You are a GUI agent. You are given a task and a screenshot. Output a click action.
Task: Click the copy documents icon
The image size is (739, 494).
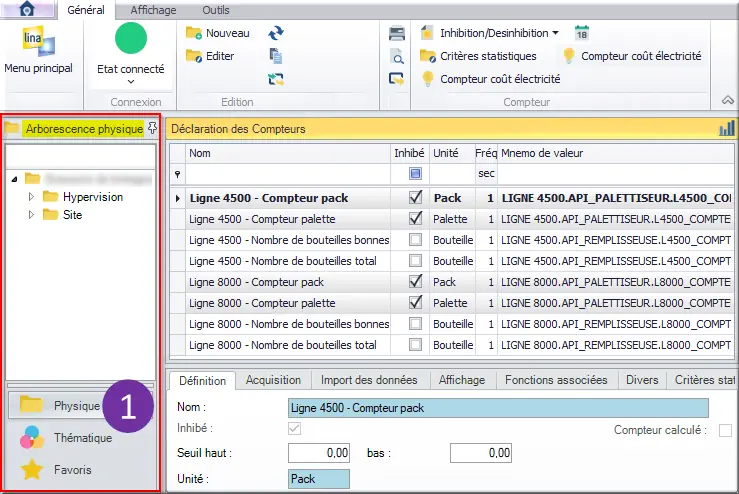[x=276, y=56]
